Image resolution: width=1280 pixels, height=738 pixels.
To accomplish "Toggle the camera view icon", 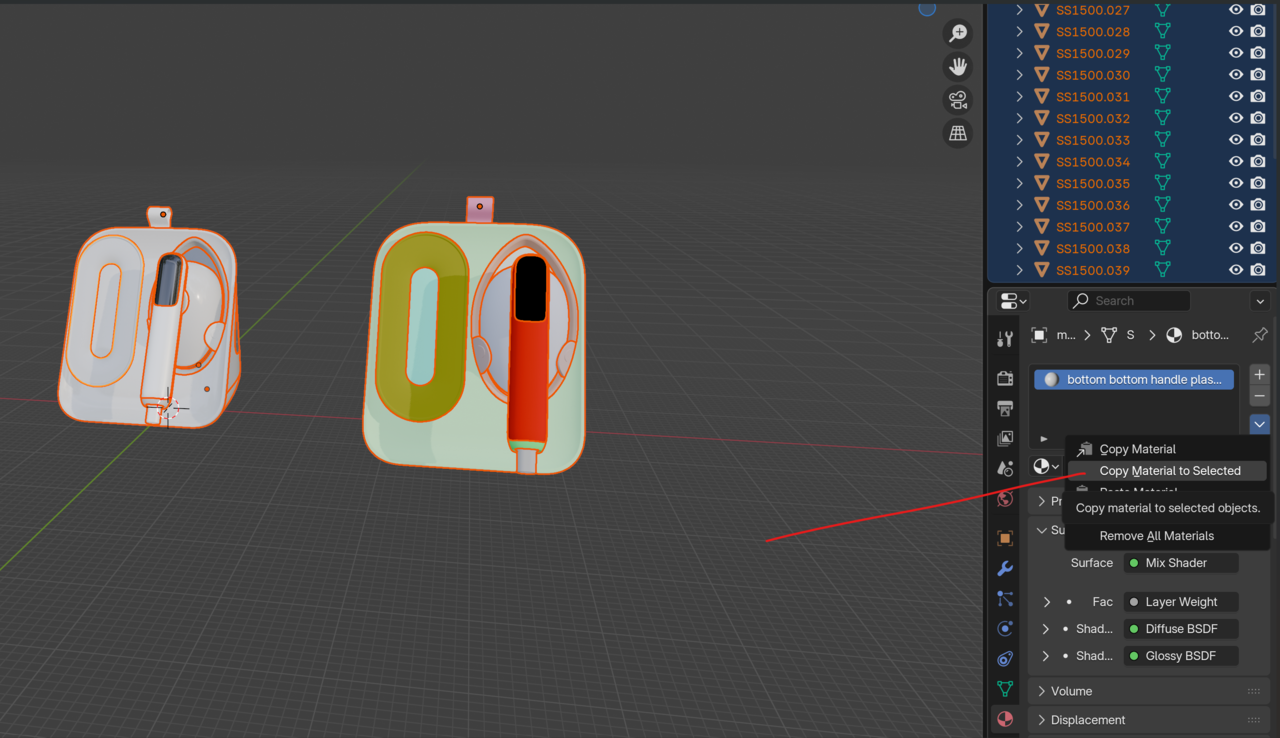I will tap(958, 100).
